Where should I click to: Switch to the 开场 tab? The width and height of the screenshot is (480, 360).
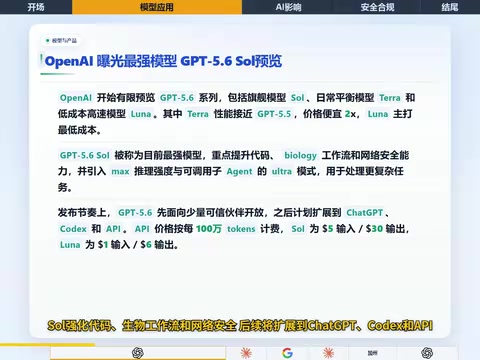(x=36, y=7)
